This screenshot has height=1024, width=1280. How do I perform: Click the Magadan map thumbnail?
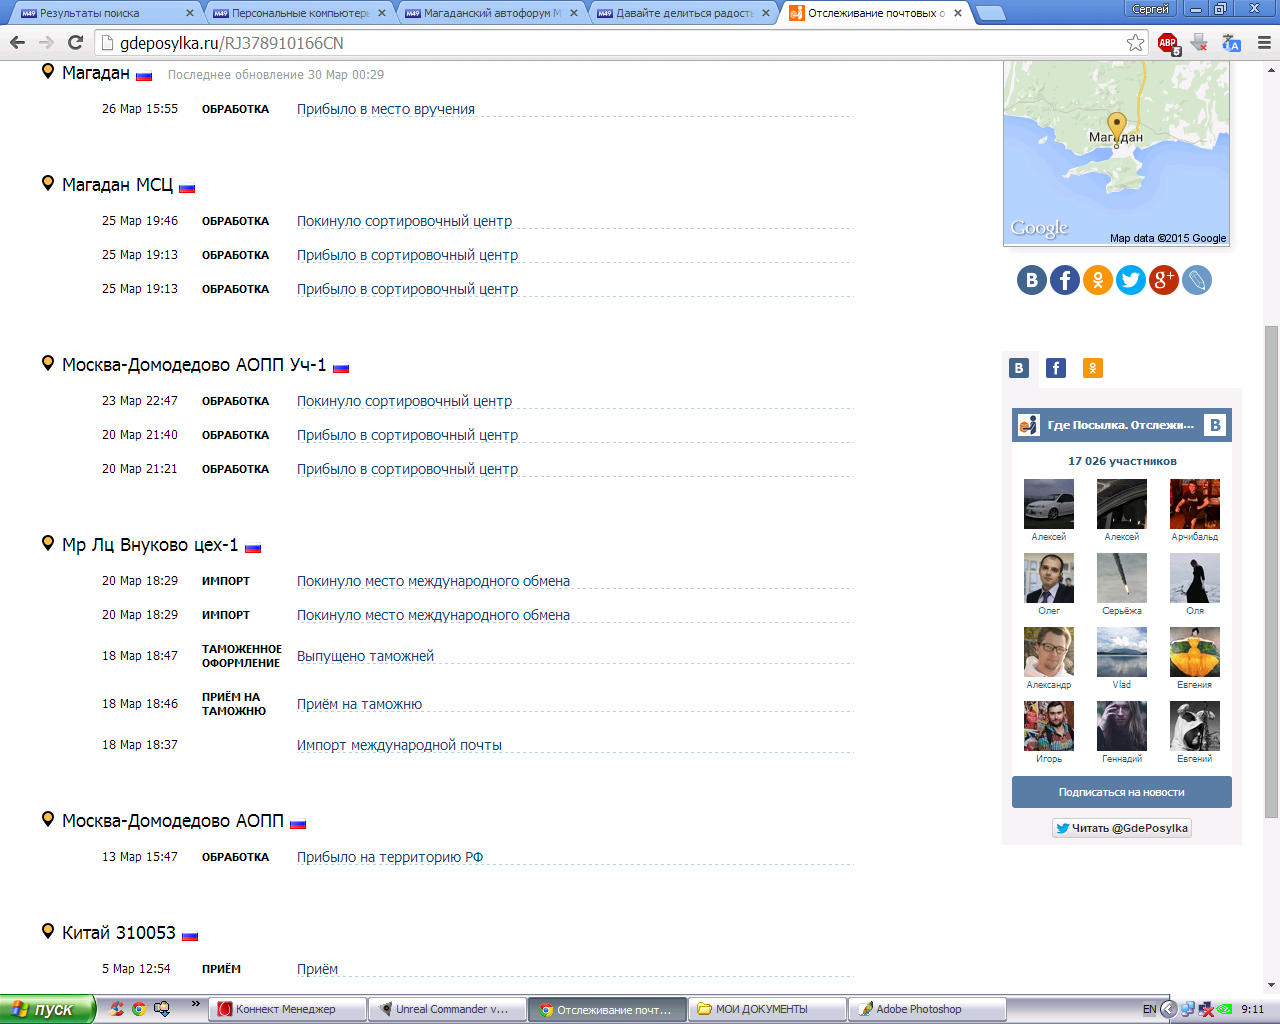(x=1116, y=152)
